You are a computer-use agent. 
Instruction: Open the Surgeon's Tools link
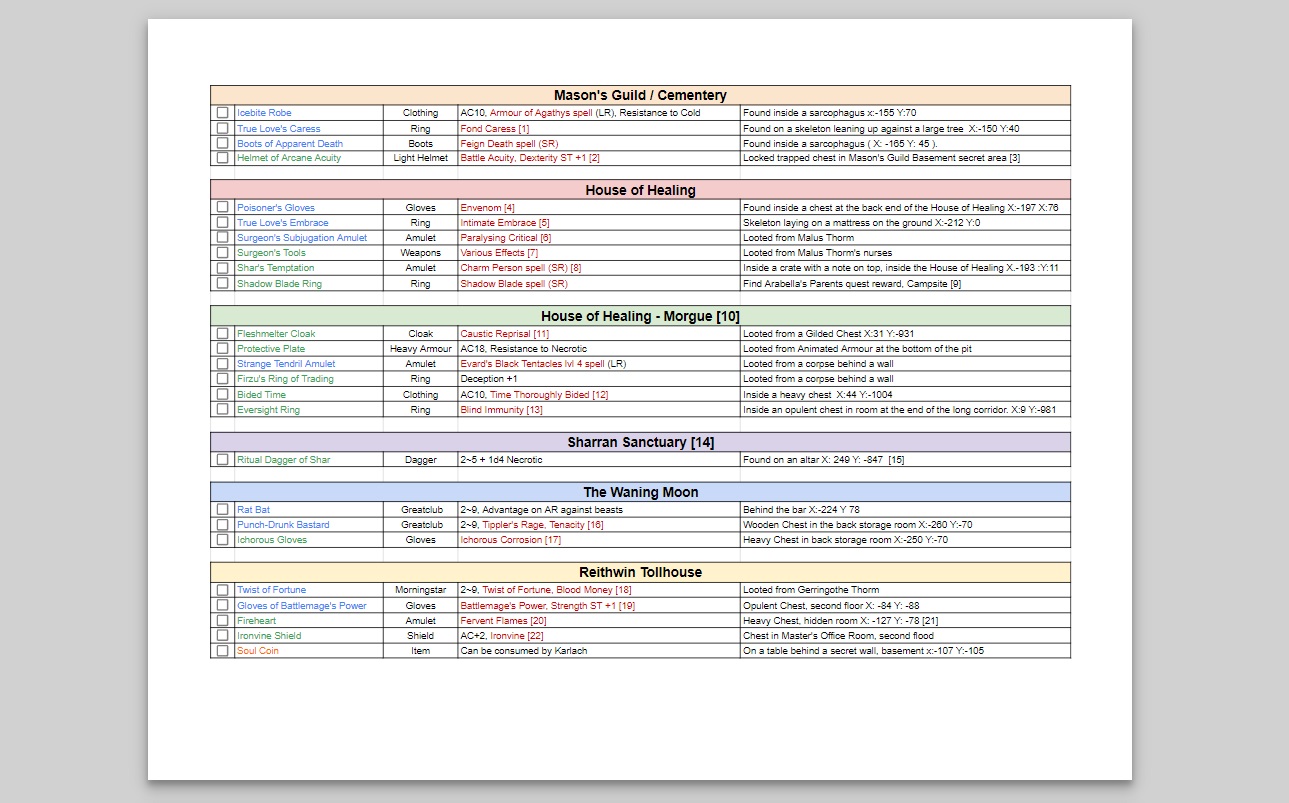(x=271, y=253)
